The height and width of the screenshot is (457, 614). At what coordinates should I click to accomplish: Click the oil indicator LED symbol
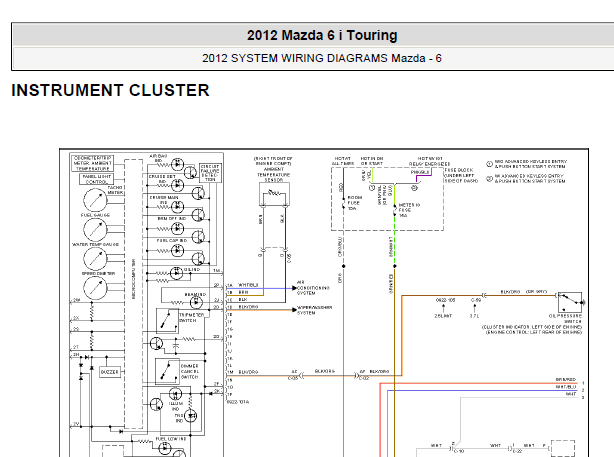(x=176, y=273)
